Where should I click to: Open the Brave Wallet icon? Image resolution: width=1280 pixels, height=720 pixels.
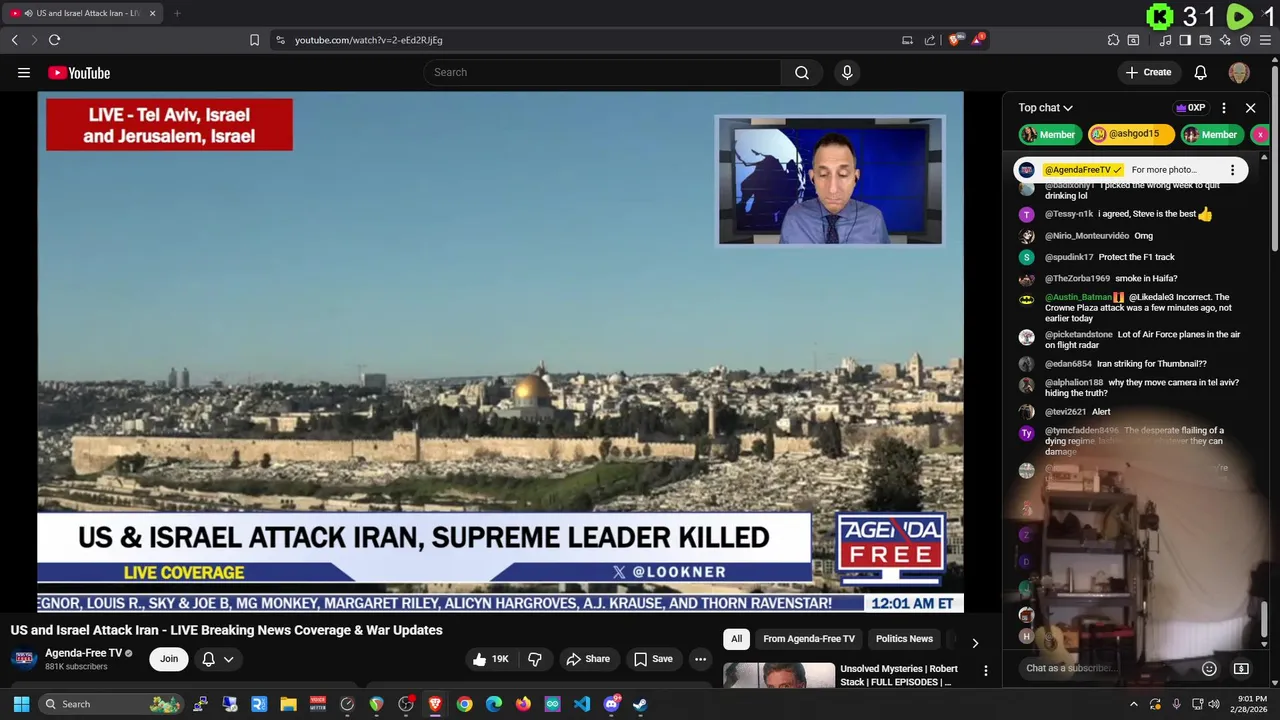click(x=1205, y=40)
